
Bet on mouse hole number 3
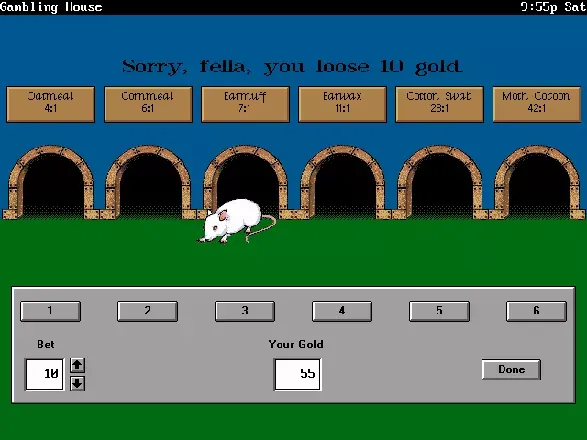point(245,311)
